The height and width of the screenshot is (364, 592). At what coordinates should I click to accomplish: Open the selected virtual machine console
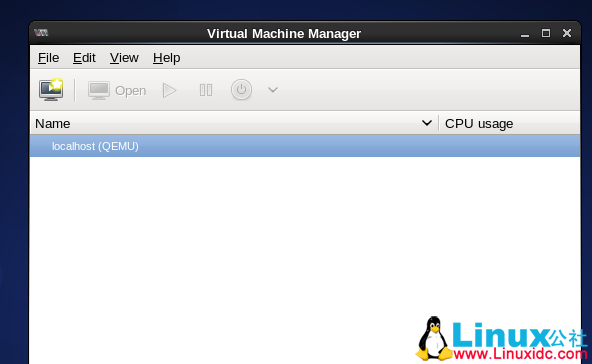117,90
